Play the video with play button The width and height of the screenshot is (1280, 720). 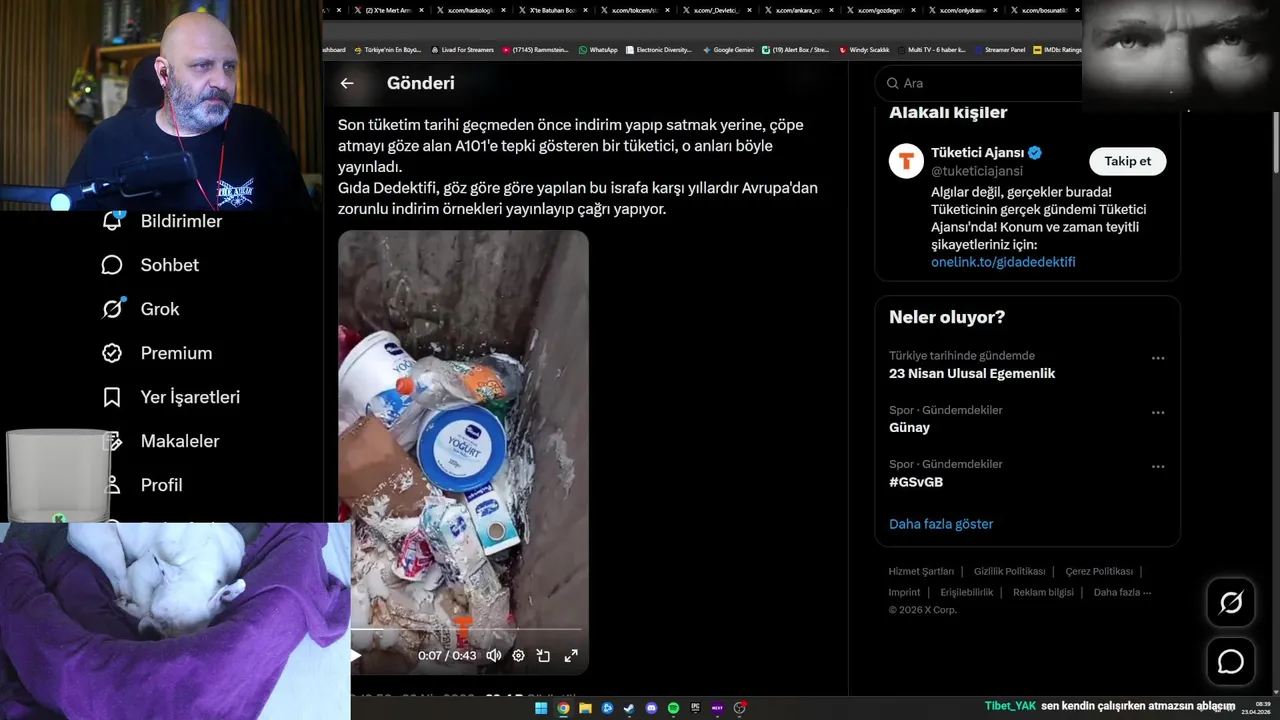[x=356, y=656]
